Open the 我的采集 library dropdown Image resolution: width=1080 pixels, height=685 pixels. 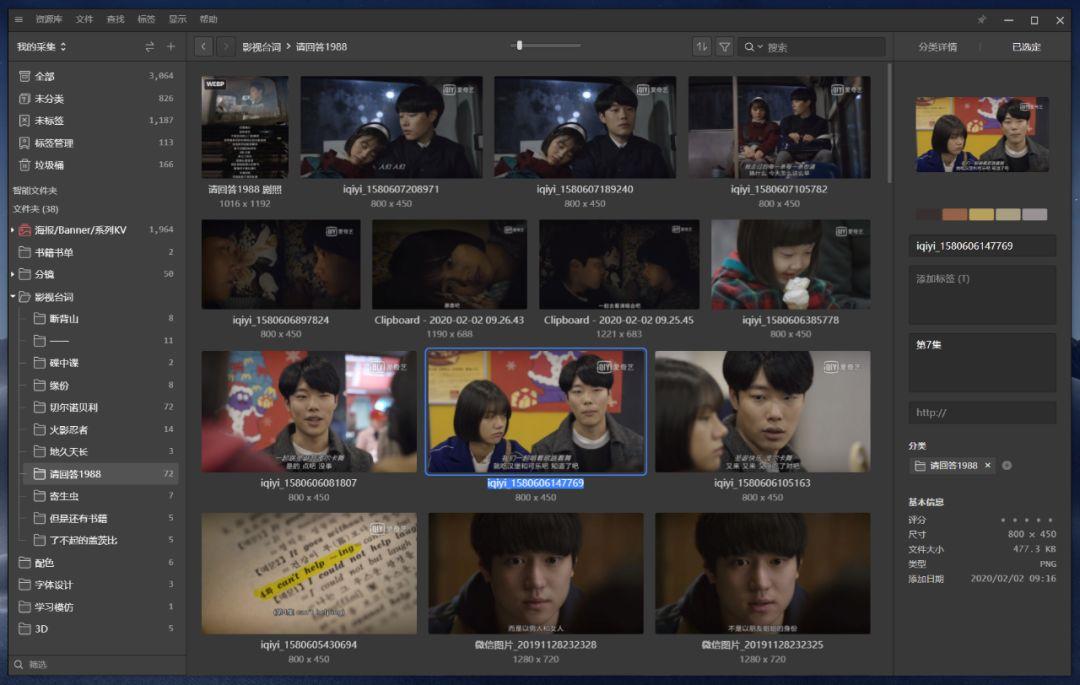click(41, 47)
